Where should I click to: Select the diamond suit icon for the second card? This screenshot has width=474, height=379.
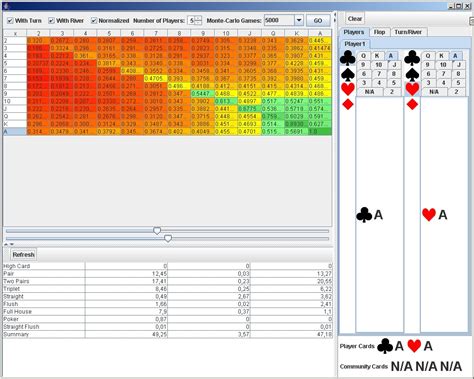coord(412,104)
